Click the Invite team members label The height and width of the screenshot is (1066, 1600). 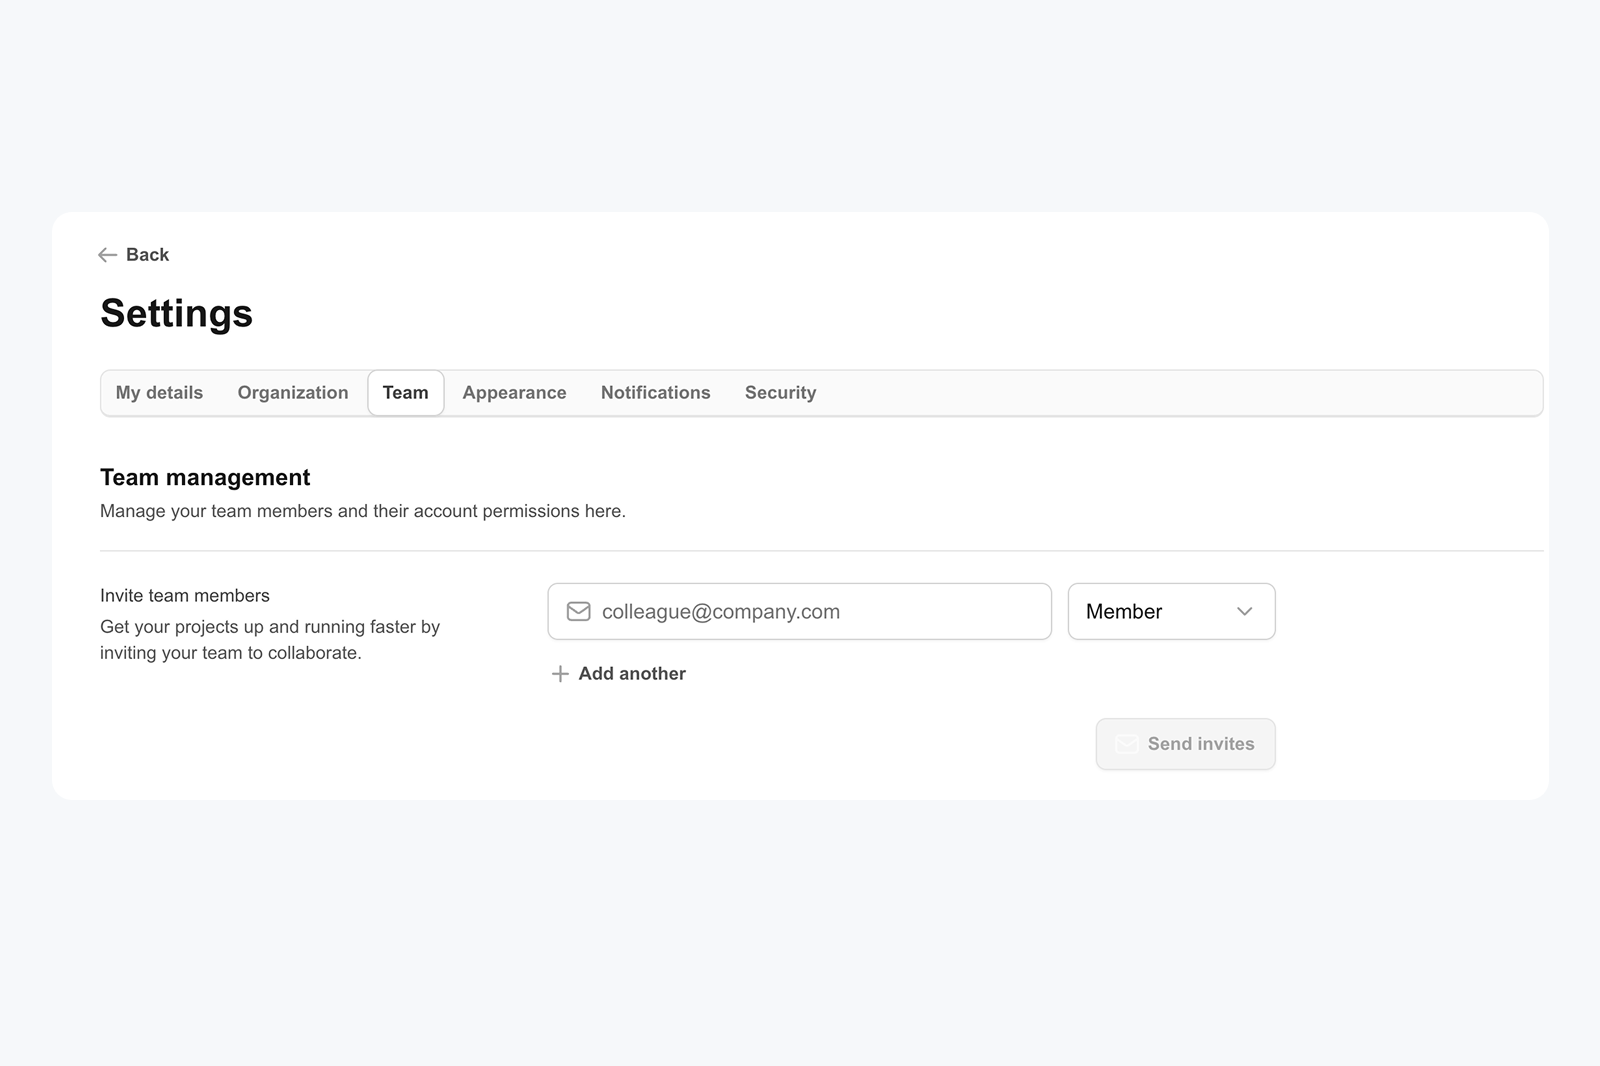pyautogui.click(x=185, y=596)
